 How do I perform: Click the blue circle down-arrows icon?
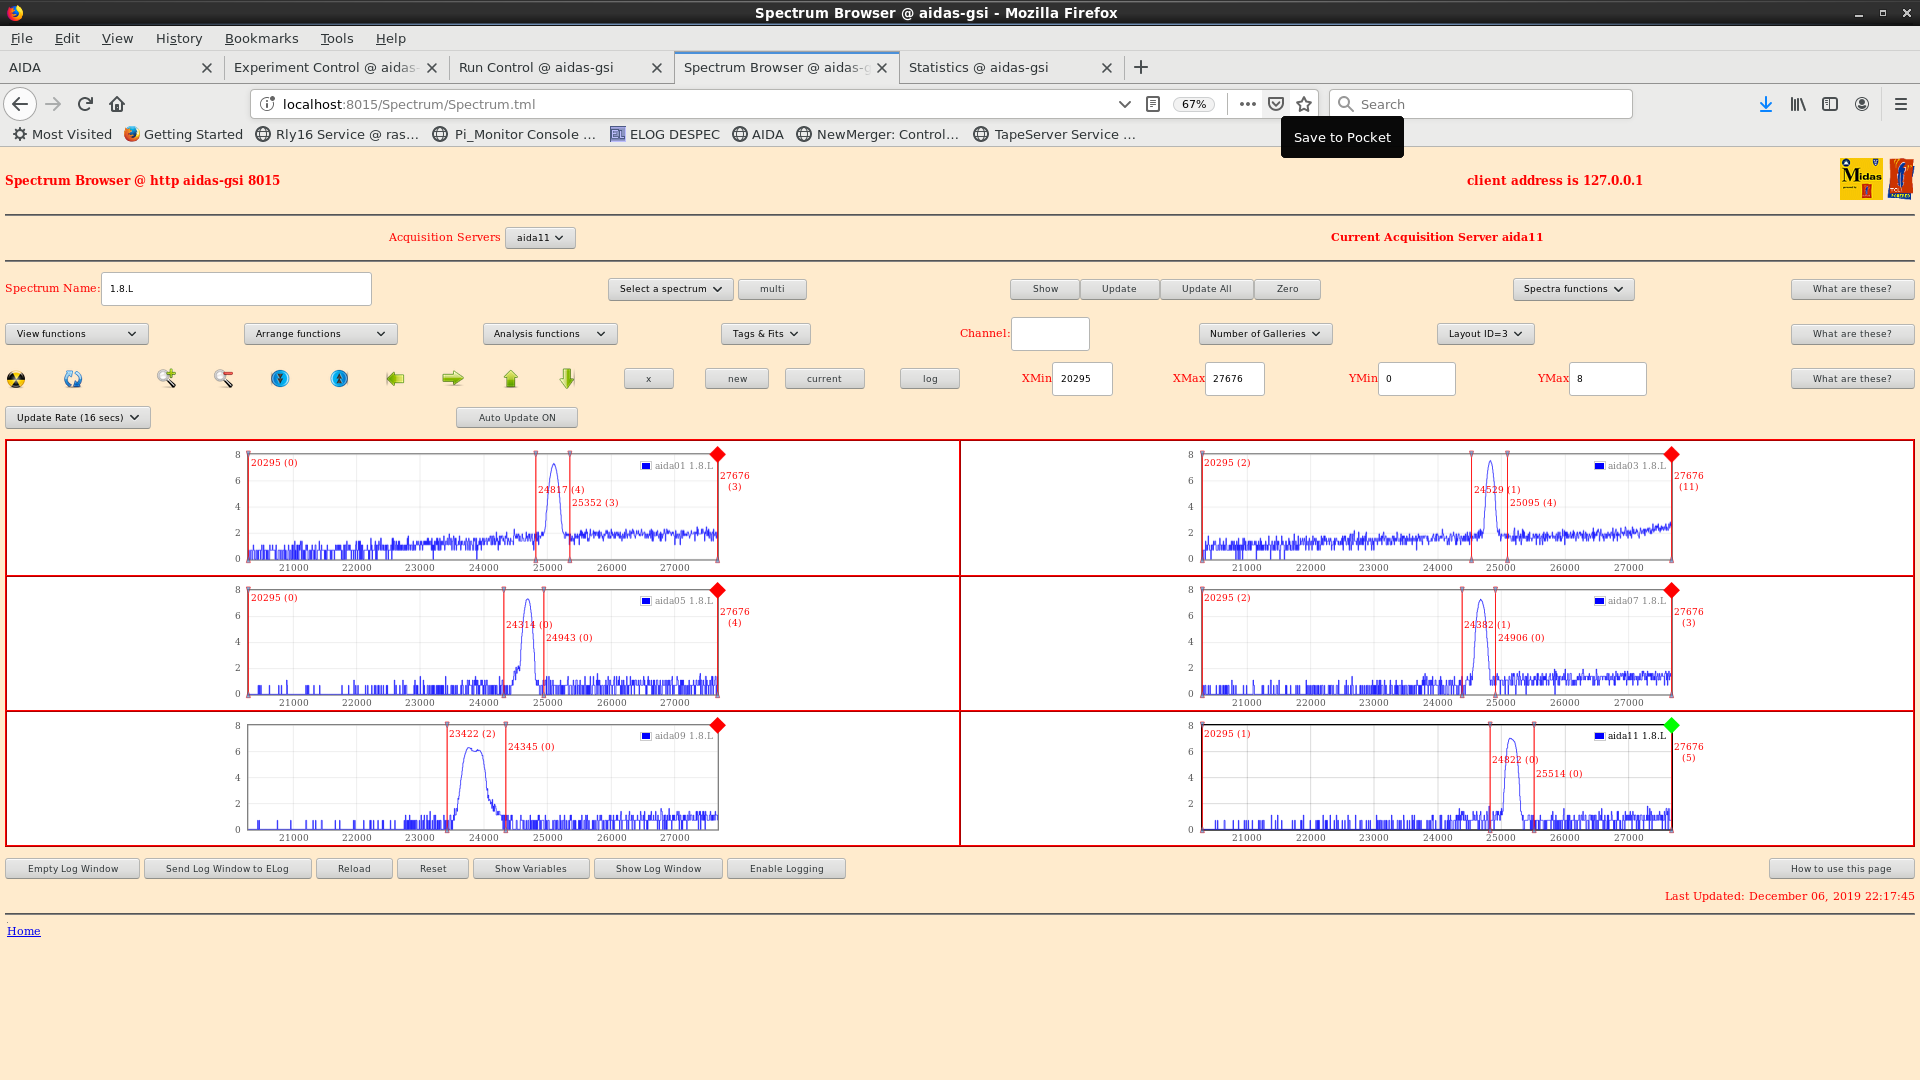(x=280, y=378)
